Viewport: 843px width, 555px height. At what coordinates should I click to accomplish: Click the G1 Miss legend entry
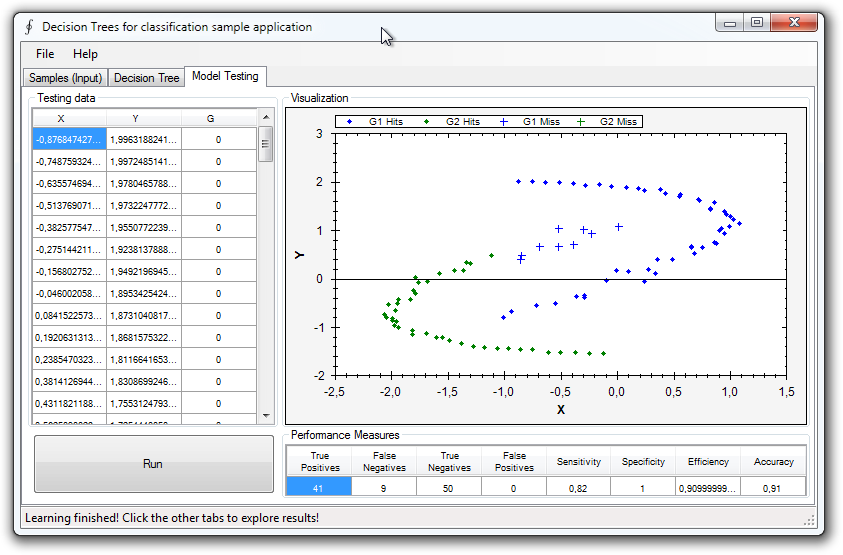pyautogui.click(x=530, y=122)
